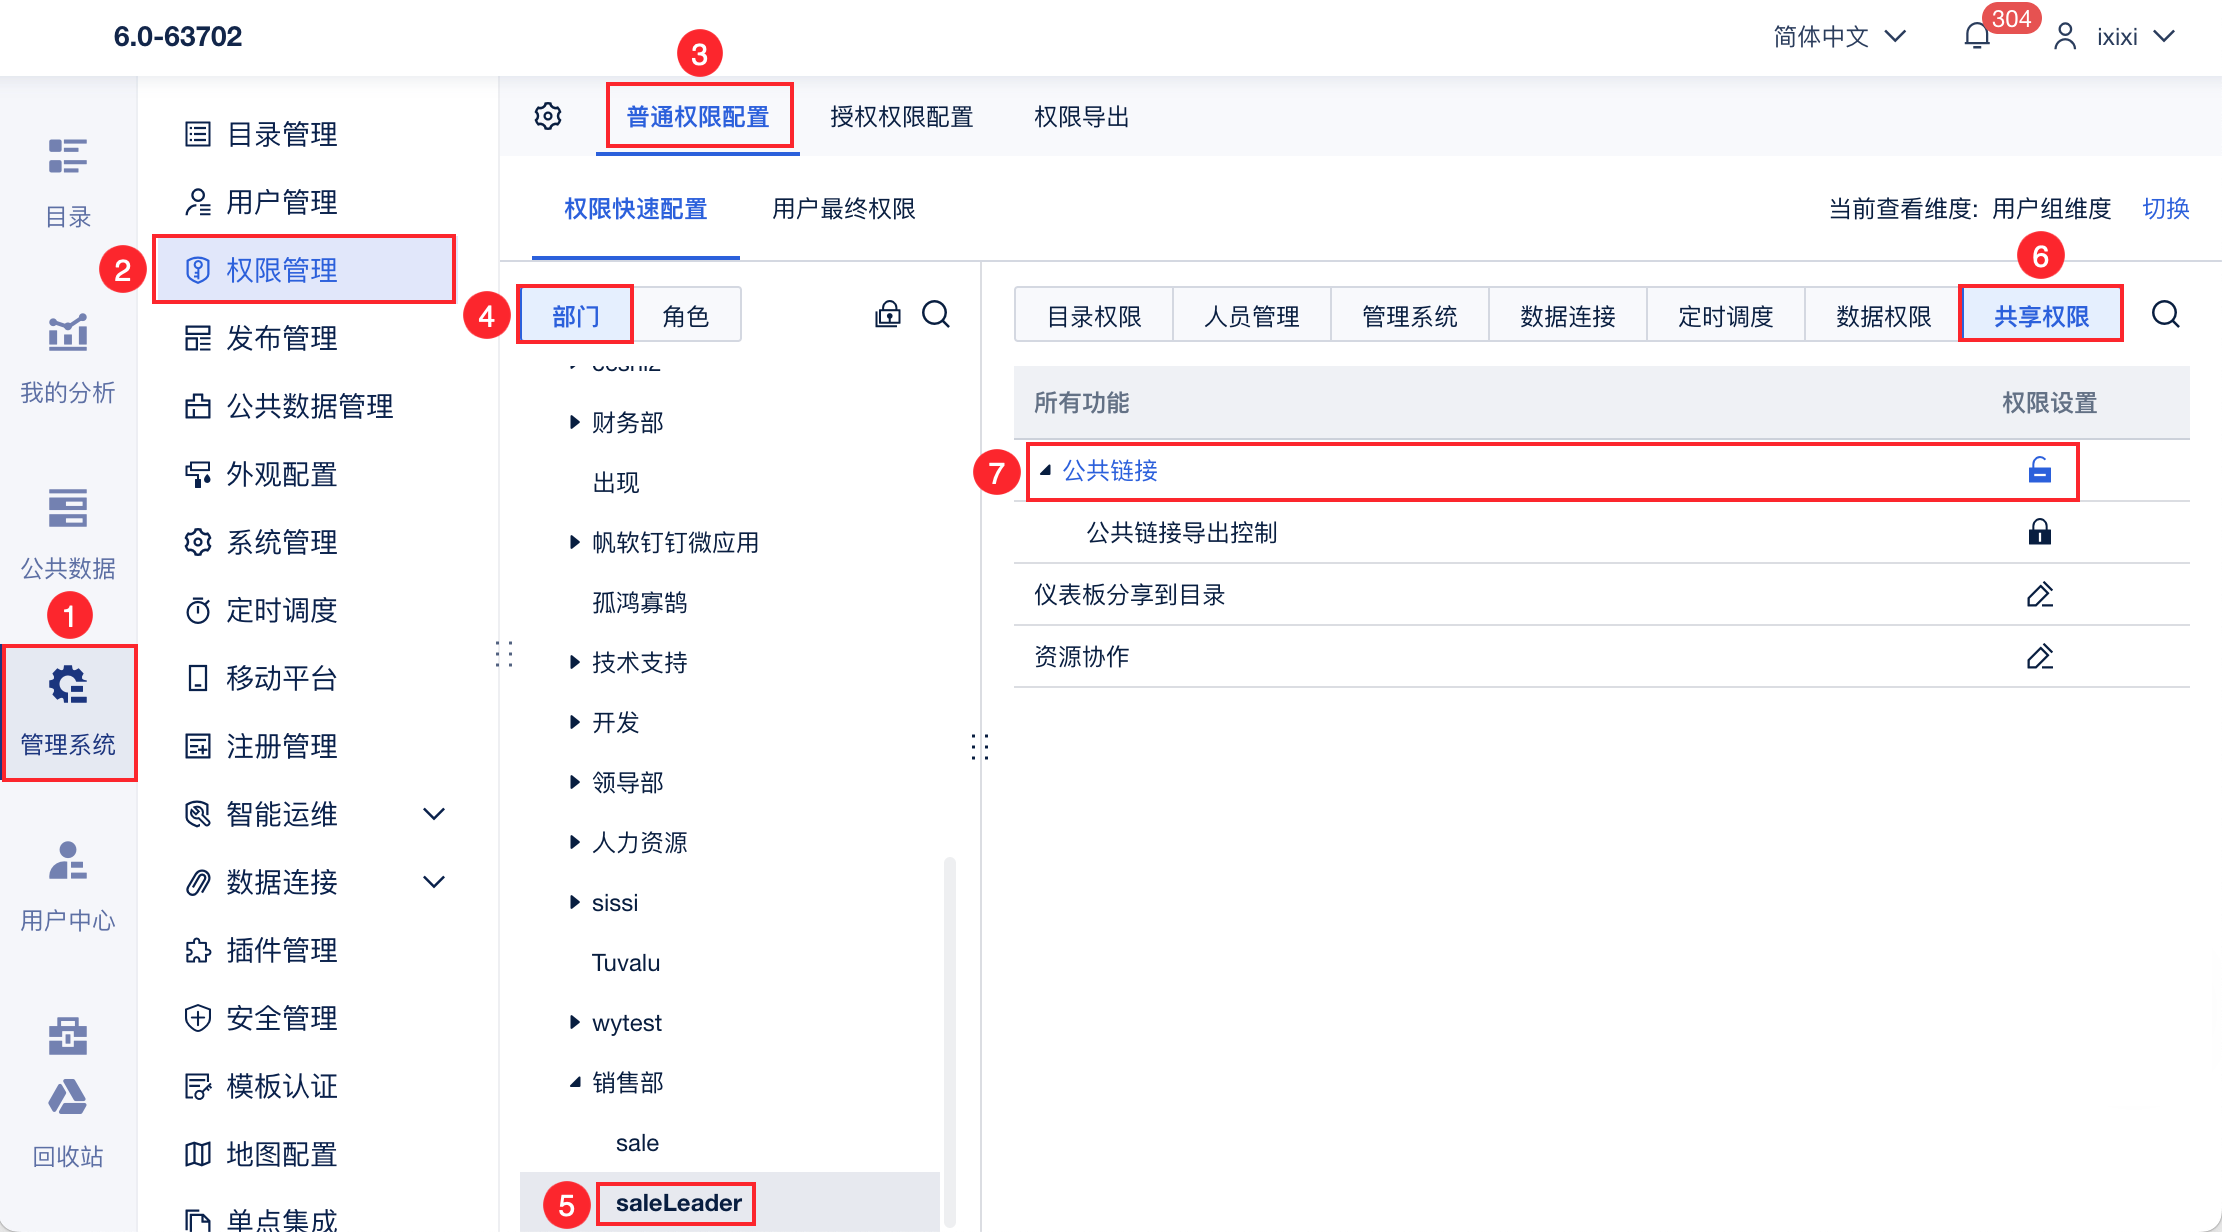
Task: Select the 数据权限 tab
Action: tap(1883, 316)
